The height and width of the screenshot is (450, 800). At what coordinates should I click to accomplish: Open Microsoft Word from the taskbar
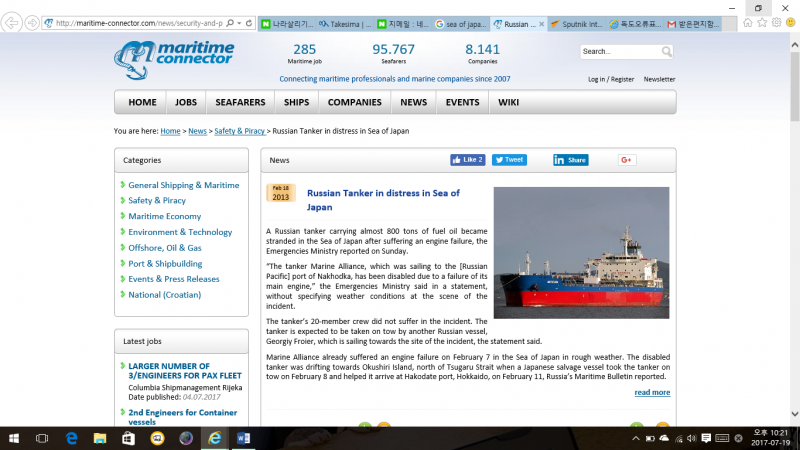coord(244,438)
